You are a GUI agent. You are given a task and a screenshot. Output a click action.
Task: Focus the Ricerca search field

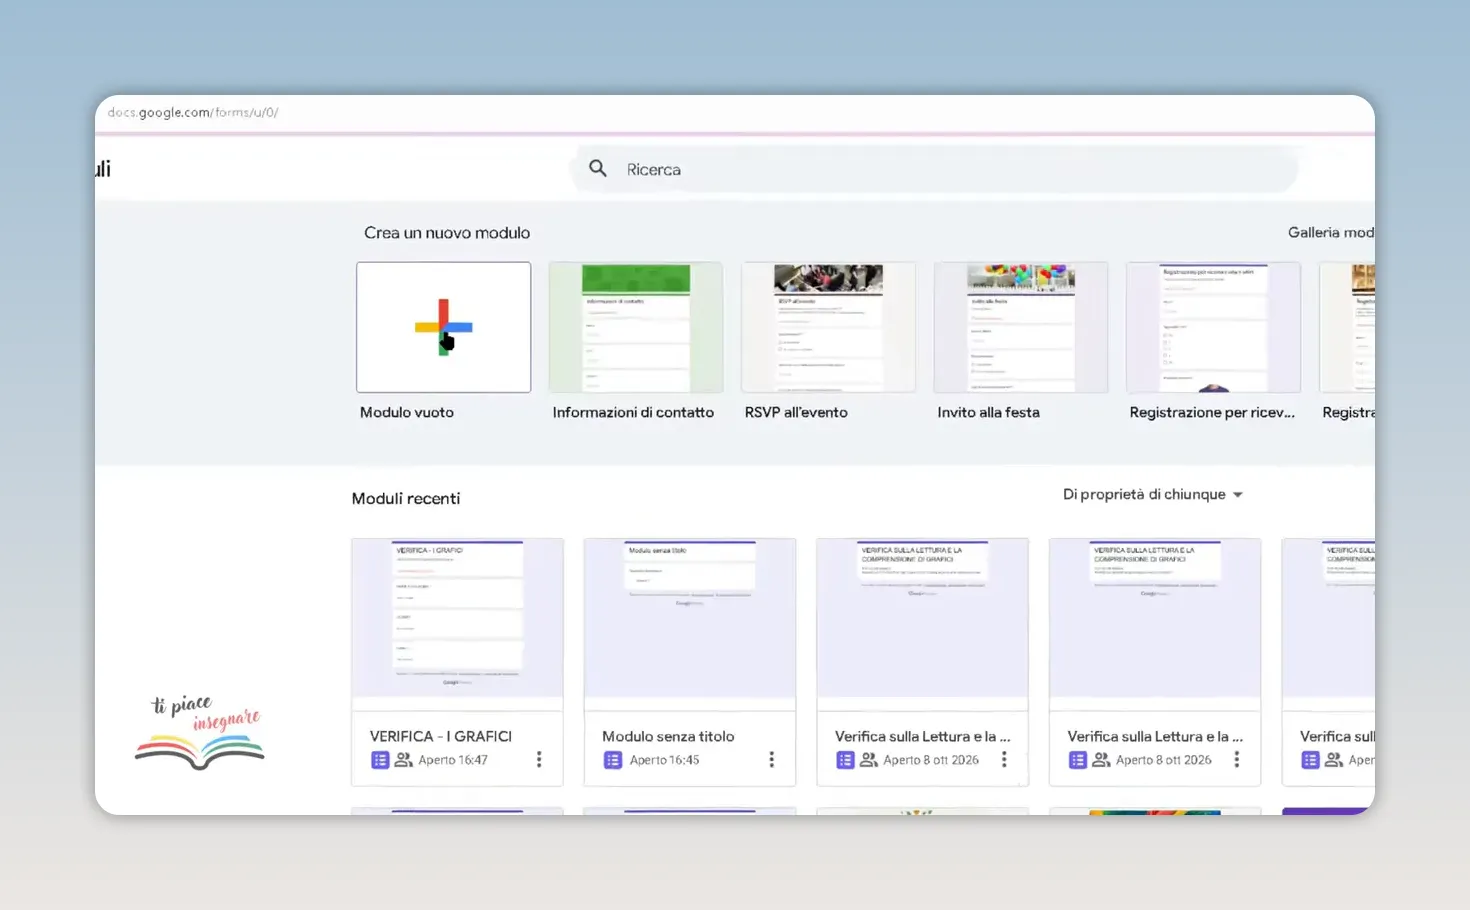935,169
